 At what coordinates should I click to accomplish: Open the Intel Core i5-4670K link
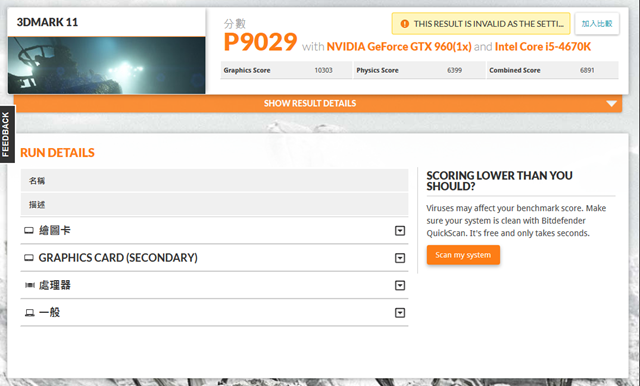542,47
